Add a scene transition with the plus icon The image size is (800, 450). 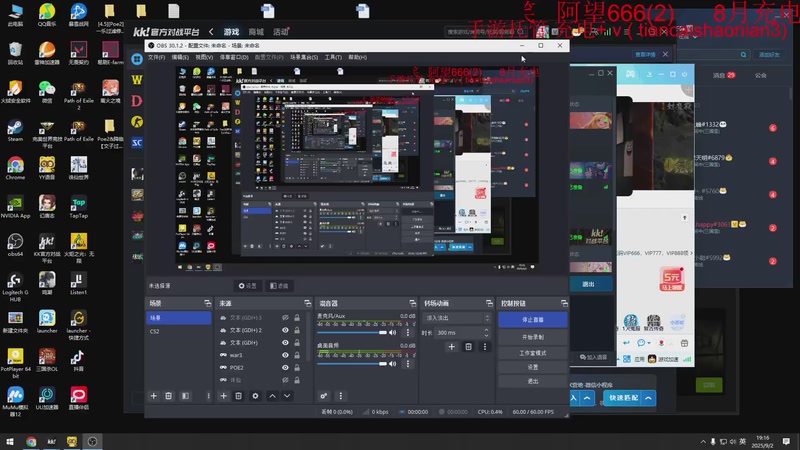tap(452, 347)
